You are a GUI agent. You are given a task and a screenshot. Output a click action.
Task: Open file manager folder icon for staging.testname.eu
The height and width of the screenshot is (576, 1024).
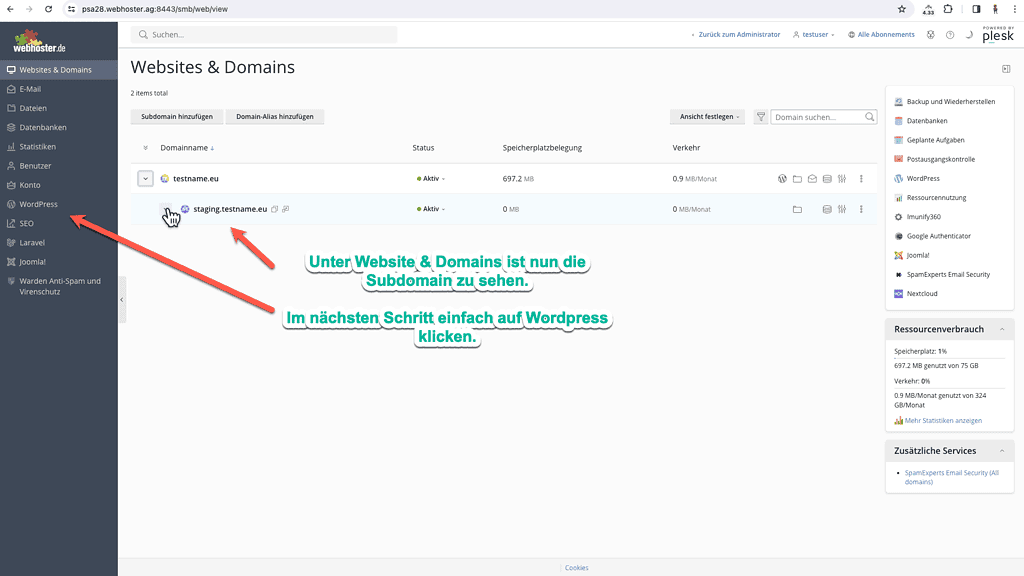(x=797, y=209)
